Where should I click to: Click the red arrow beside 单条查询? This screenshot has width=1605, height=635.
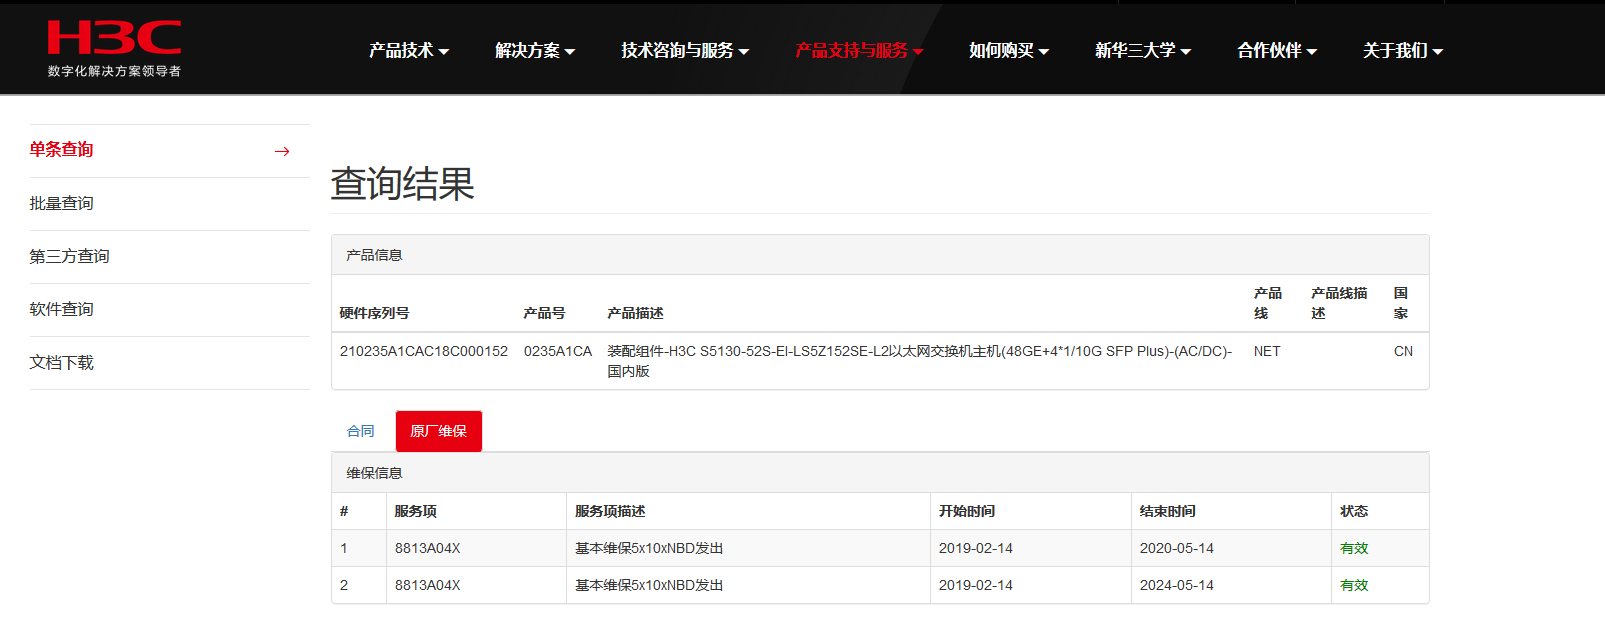[282, 151]
